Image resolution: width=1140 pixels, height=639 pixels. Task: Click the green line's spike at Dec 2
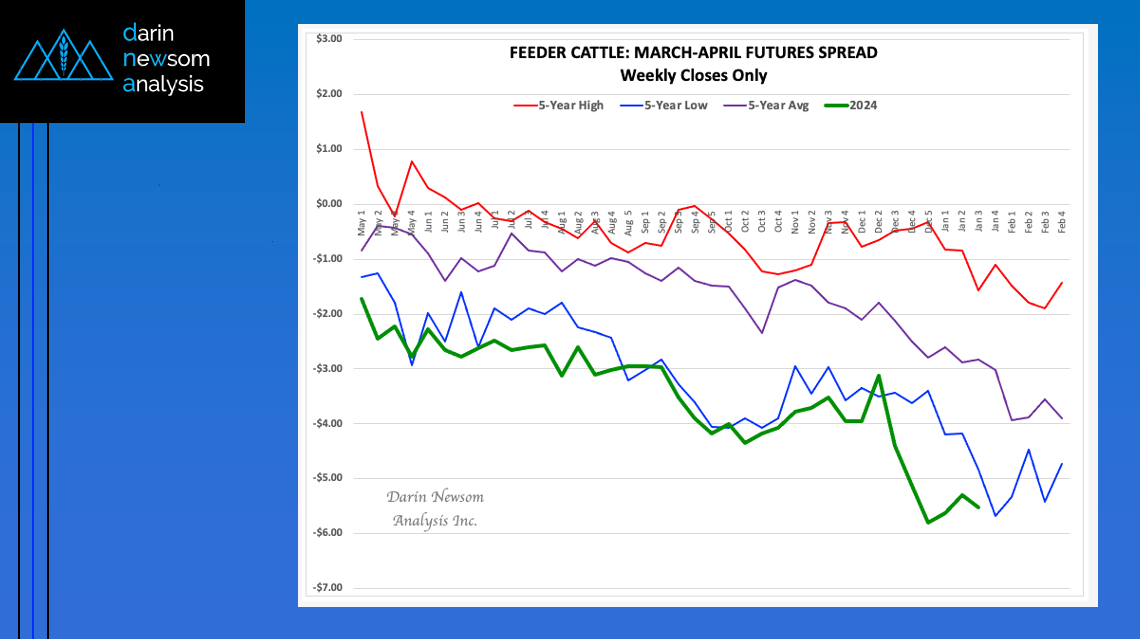(x=879, y=376)
